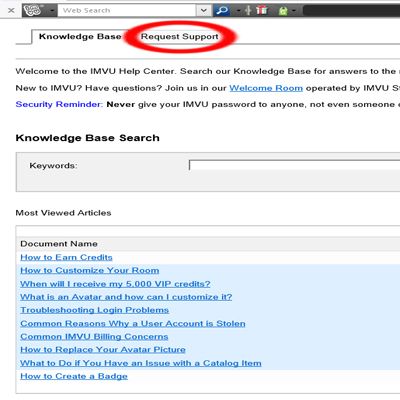The image size is (400, 400).
Task: Open the arrow menu beside the magnifier
Action: (x=238, y=11)
